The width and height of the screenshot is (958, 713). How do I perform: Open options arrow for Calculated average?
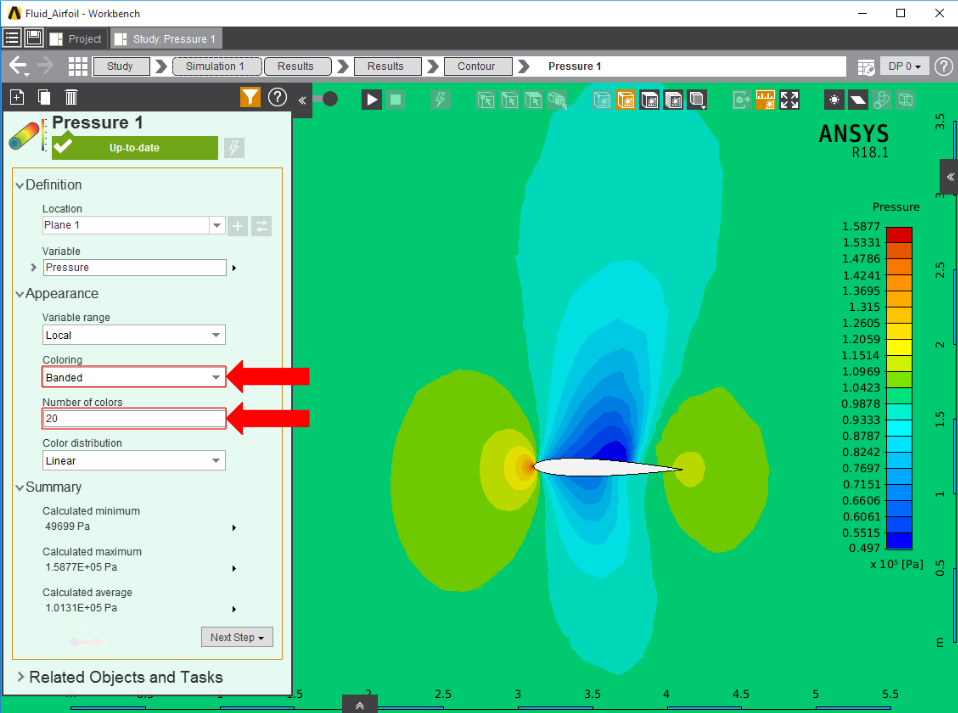(234, 609)
